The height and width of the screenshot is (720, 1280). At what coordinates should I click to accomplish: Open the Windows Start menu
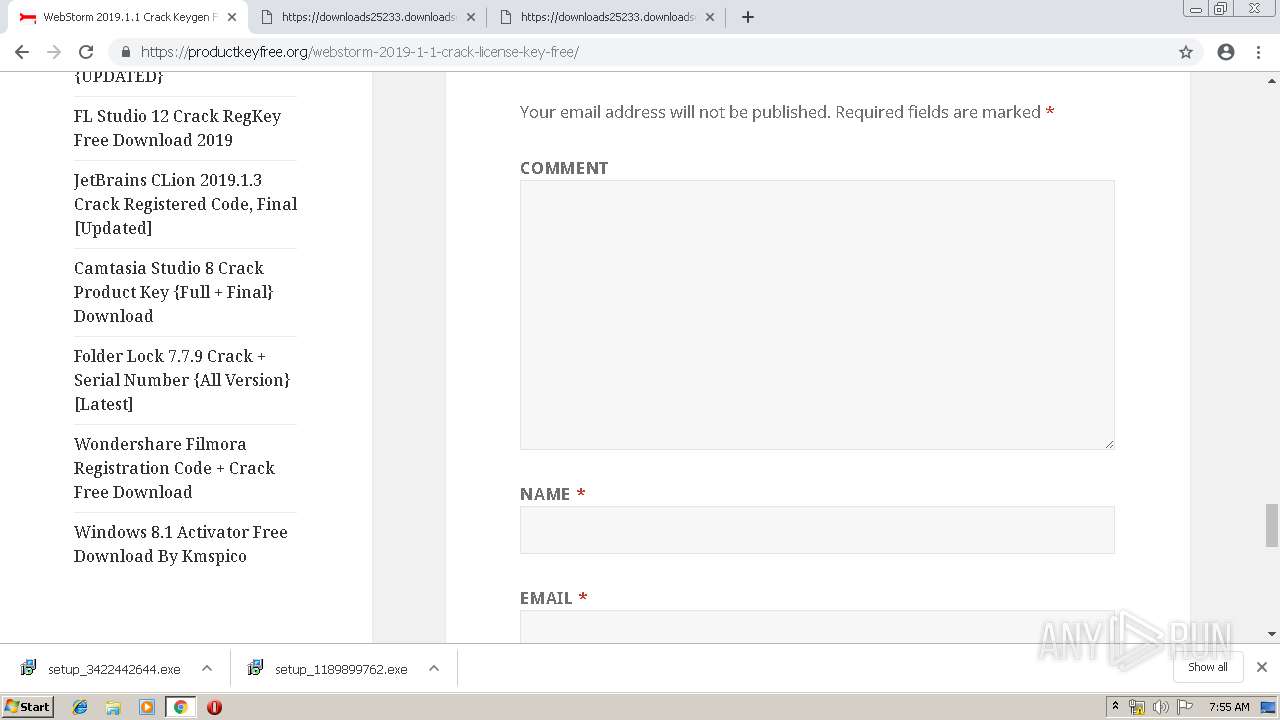28,707
